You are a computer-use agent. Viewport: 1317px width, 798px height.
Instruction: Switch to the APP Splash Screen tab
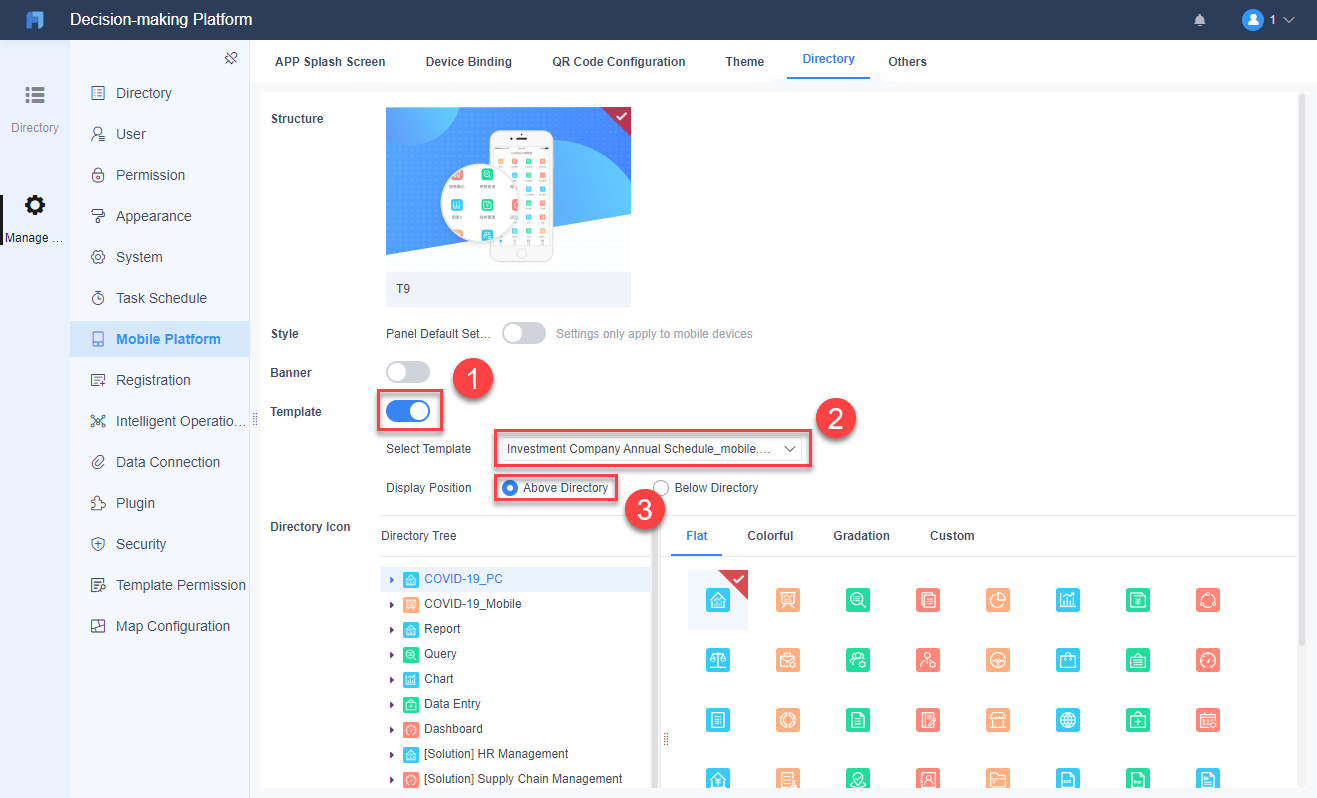(x=330, y=62)
